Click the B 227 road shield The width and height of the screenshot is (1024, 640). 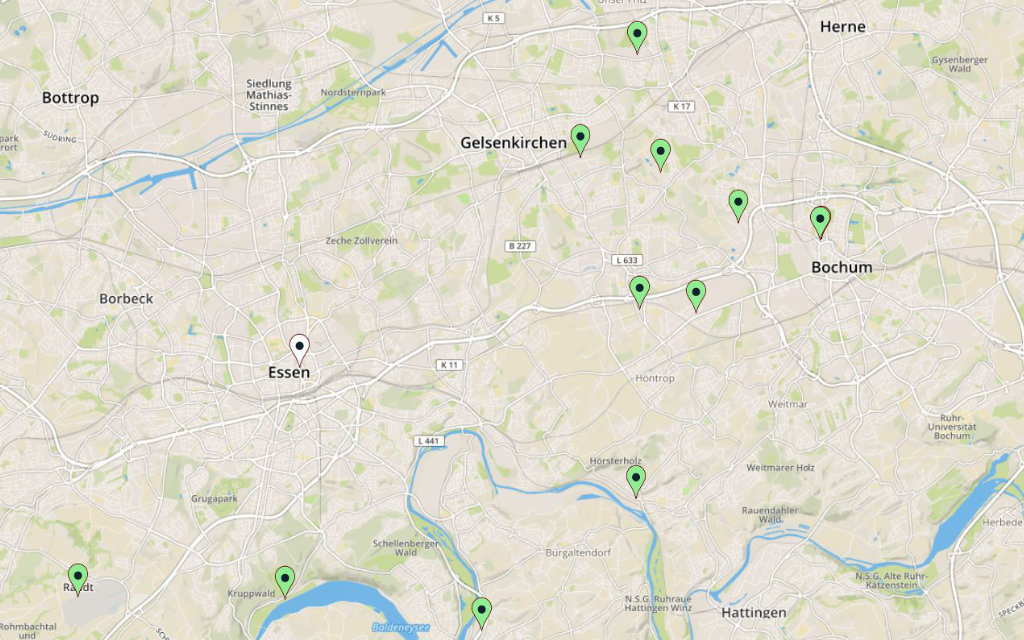[x=520, y=246]
